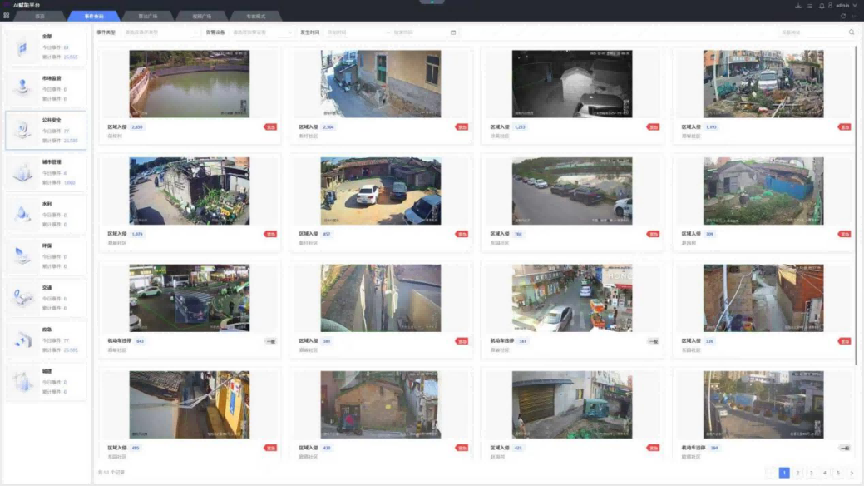Click the next page arrow in pagination
Viewport: 864px width, 486px height.
tap(852, 472)
